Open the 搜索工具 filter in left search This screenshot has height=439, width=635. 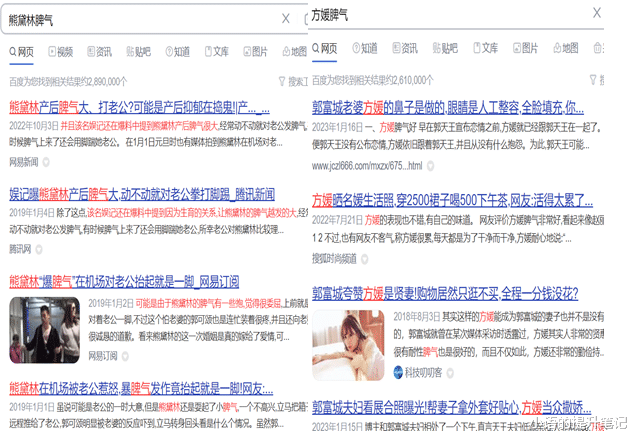(x=293, y=82)
